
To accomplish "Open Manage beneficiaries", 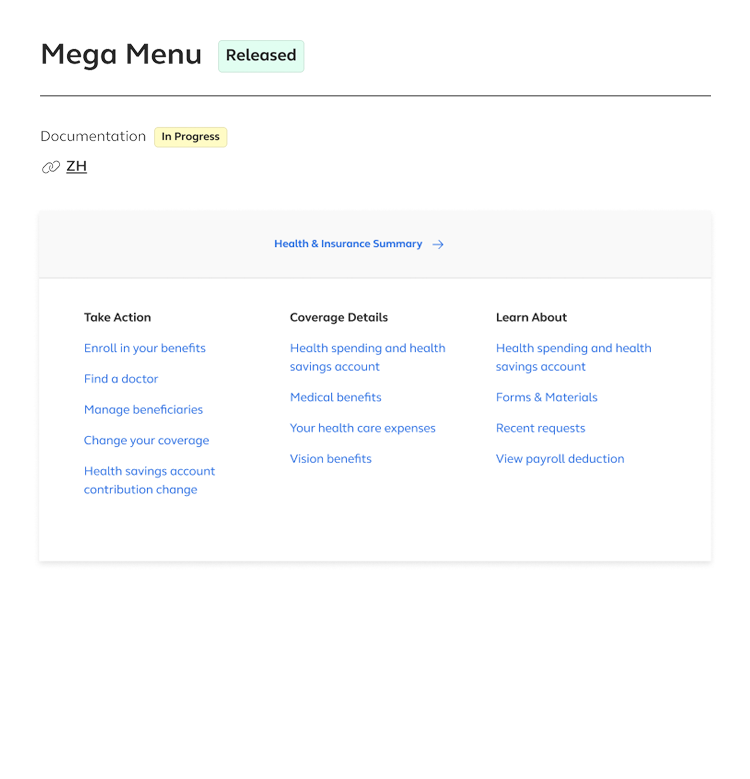I will [143, 409].
